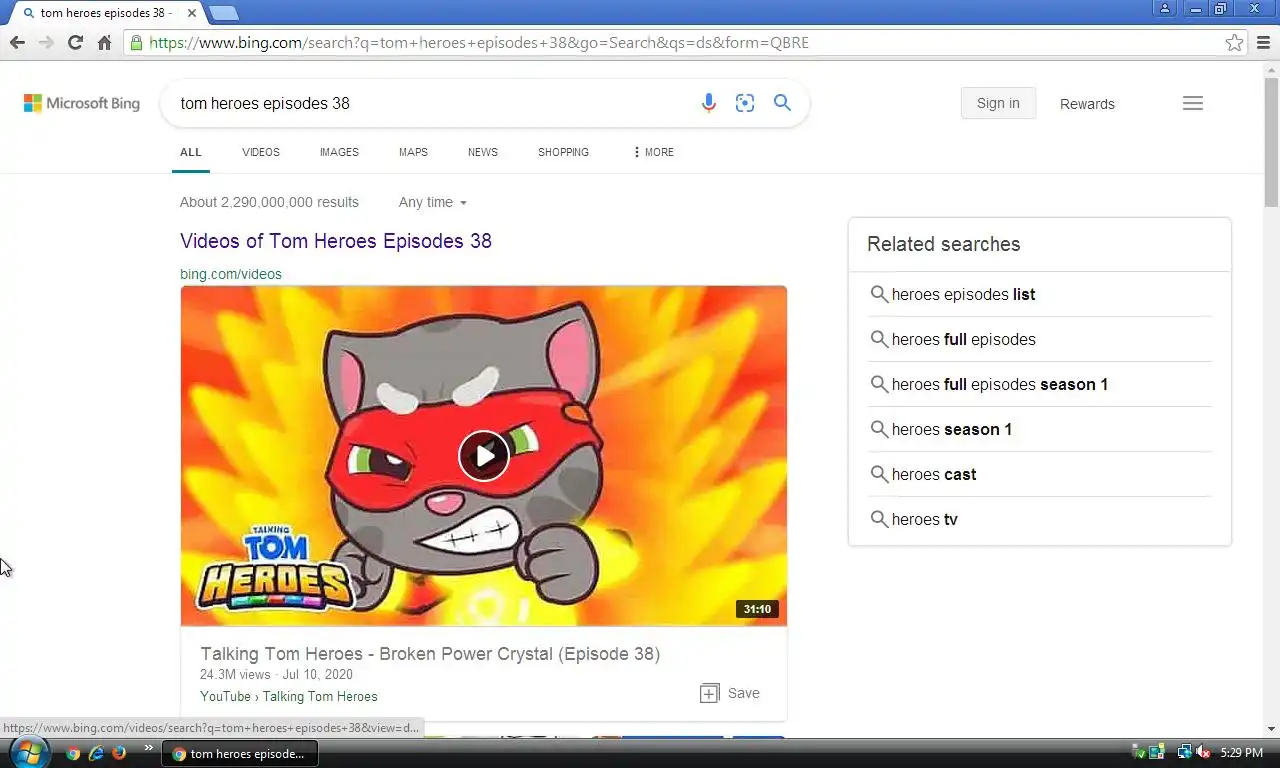Switch to the SHOPPING tab
Screen dimensions: 1280x768
564,152
